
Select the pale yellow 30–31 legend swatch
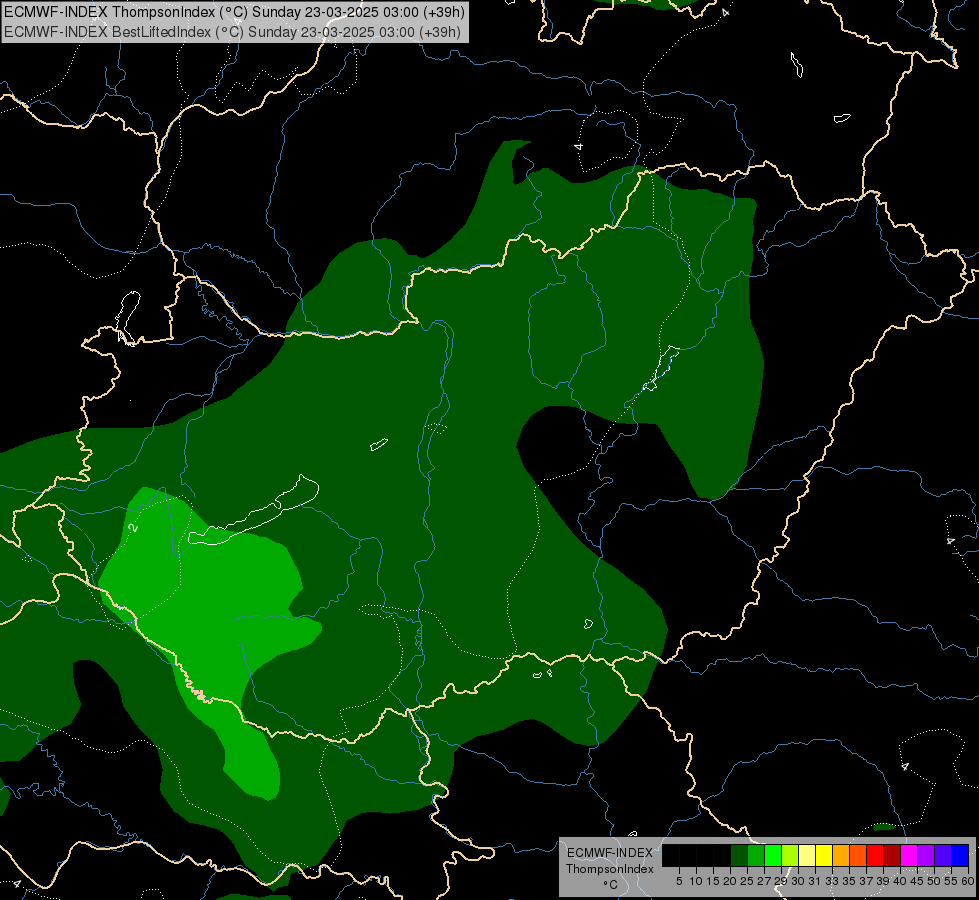pos(807,856)
